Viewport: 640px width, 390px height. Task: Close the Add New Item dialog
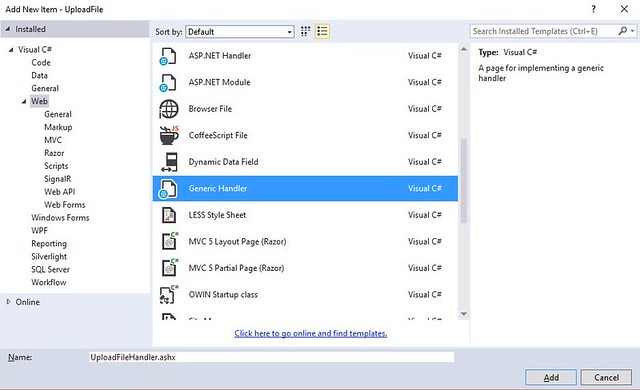click(x=624, y=9)
